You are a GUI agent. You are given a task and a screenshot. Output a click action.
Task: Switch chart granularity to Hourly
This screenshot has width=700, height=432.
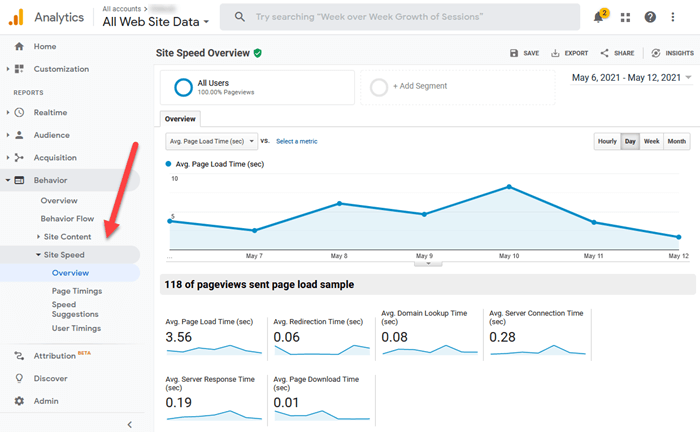[607, 141]
